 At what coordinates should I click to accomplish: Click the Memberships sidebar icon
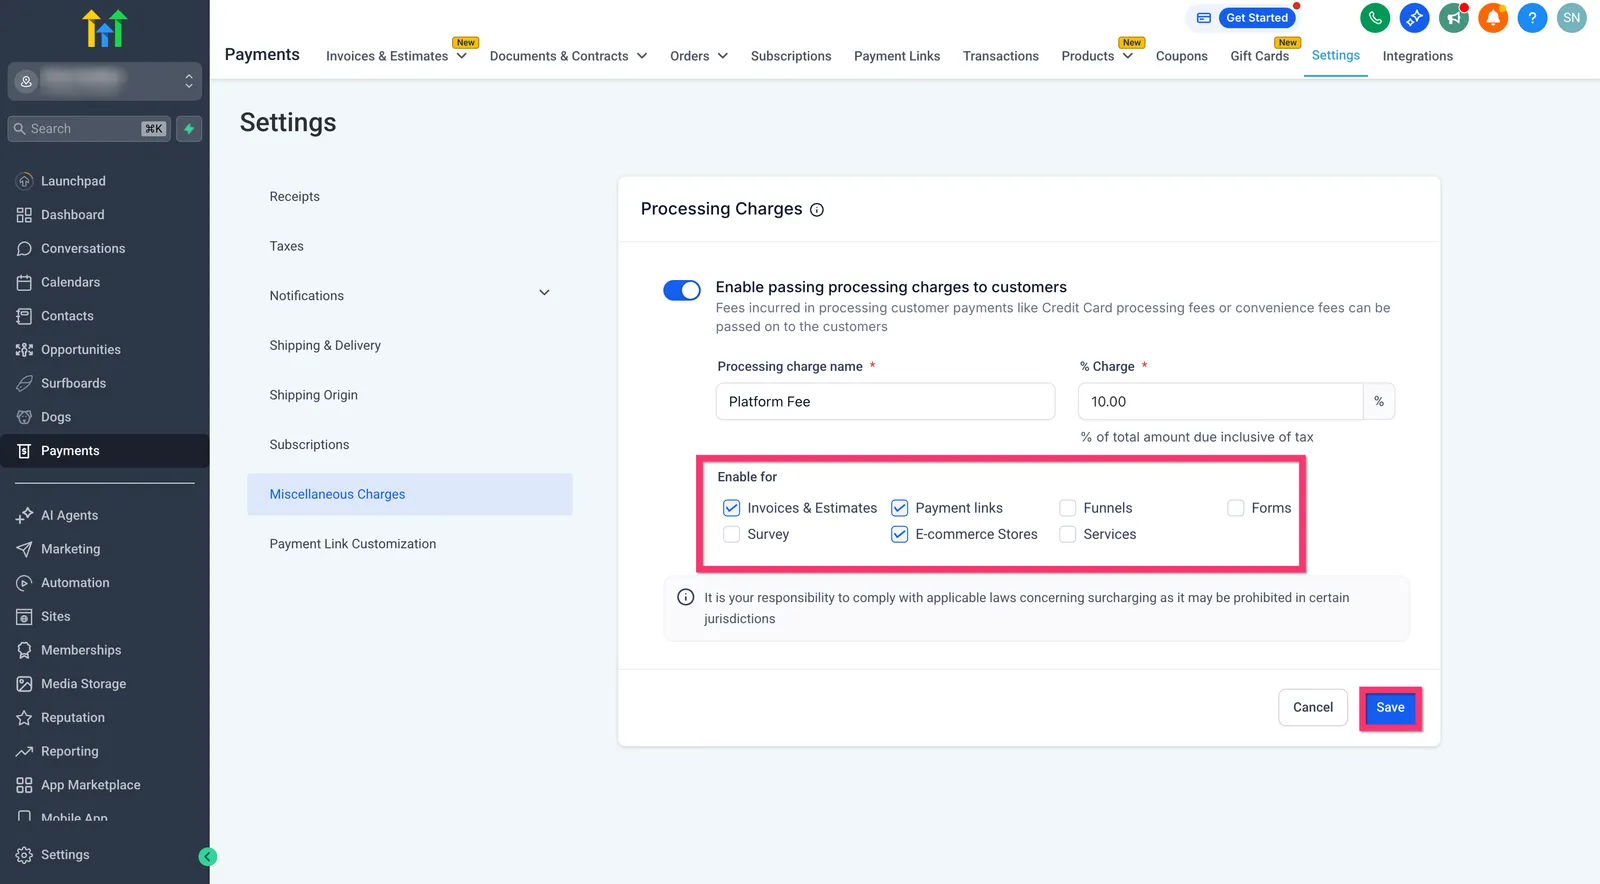pos(25,650)
